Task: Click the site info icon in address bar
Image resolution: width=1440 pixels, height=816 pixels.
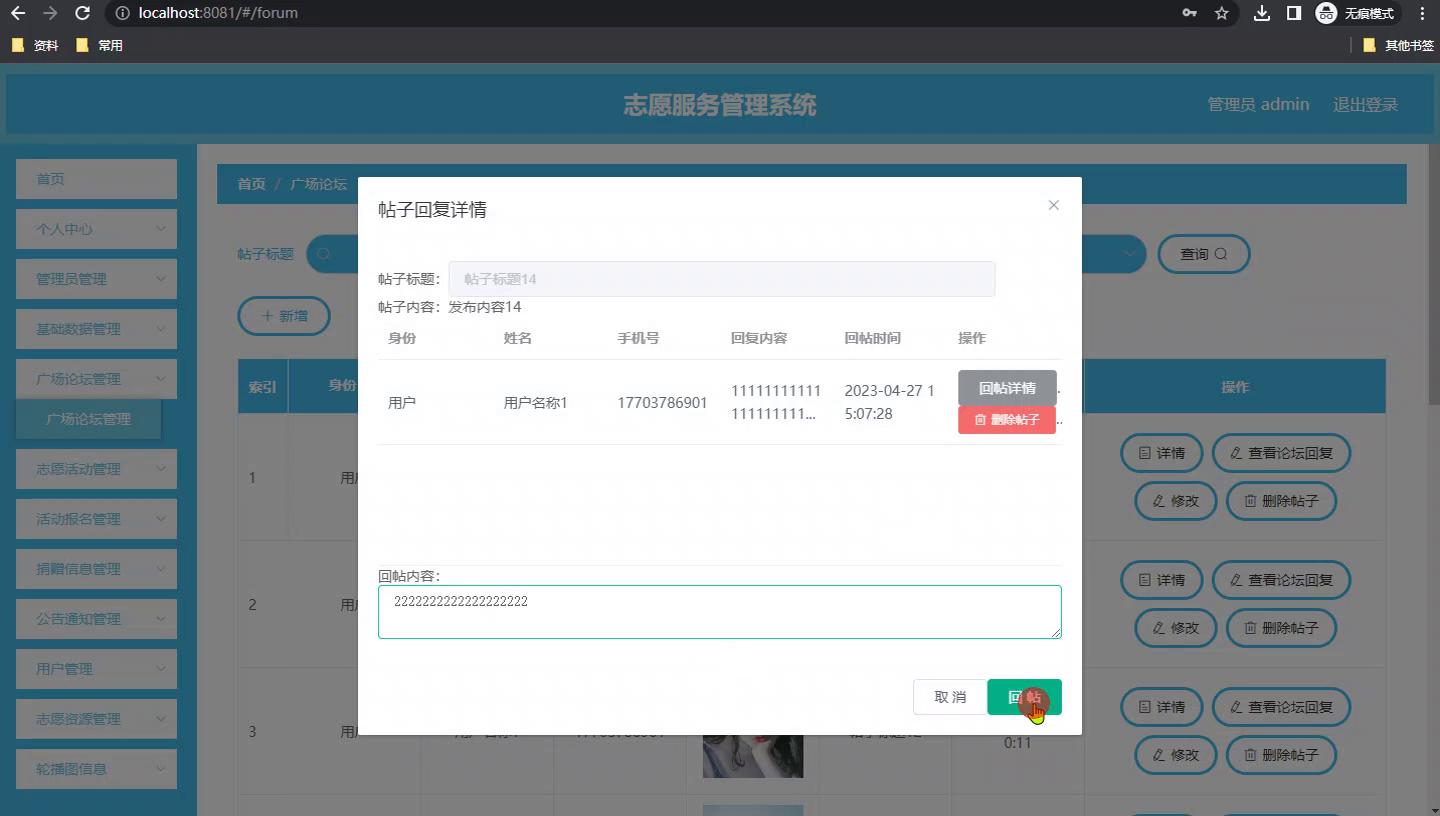Action: click(122, 13)
